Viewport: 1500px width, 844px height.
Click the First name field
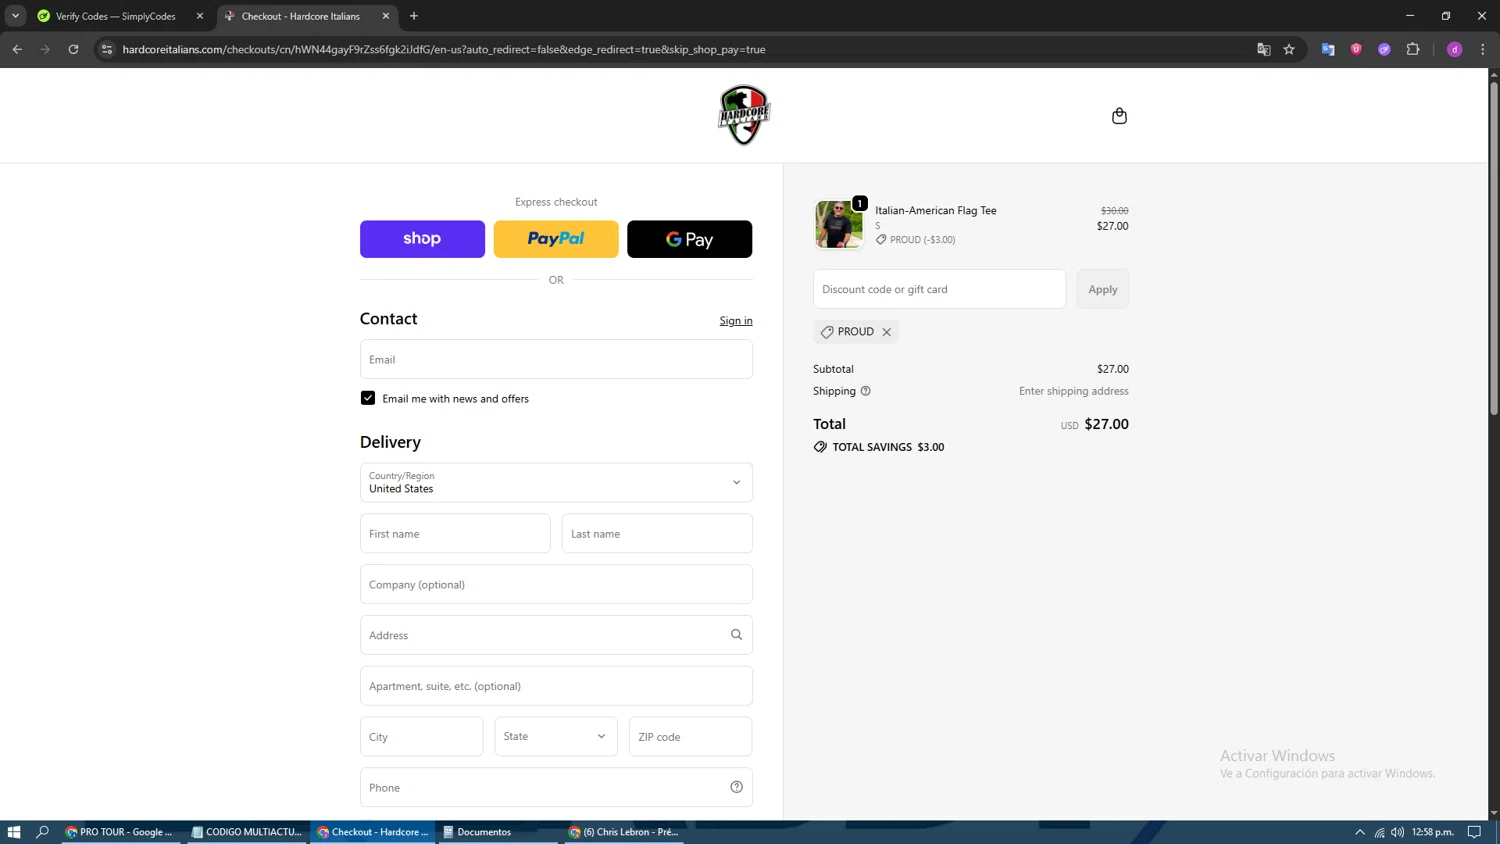455,533
